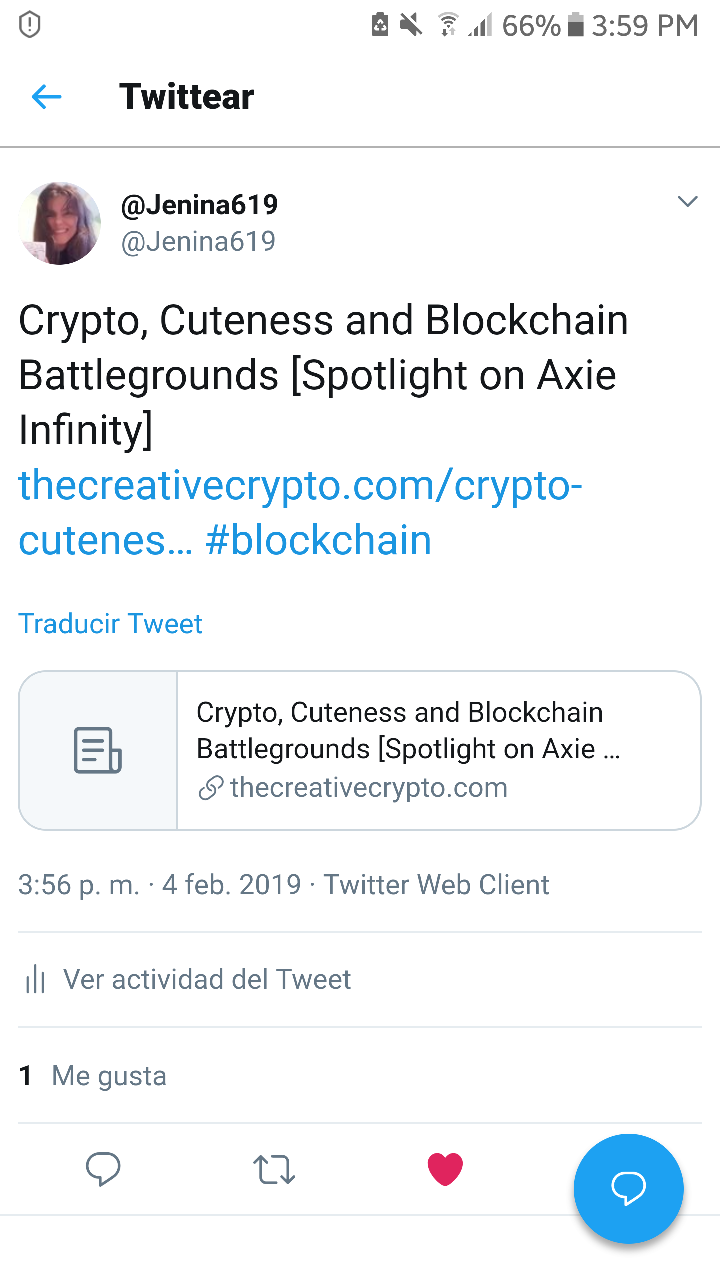This screenshot has width=720, height=1280.
Task: Tap the blue floating reply button
Action: pyautogui.click(x=628, y=1188)
